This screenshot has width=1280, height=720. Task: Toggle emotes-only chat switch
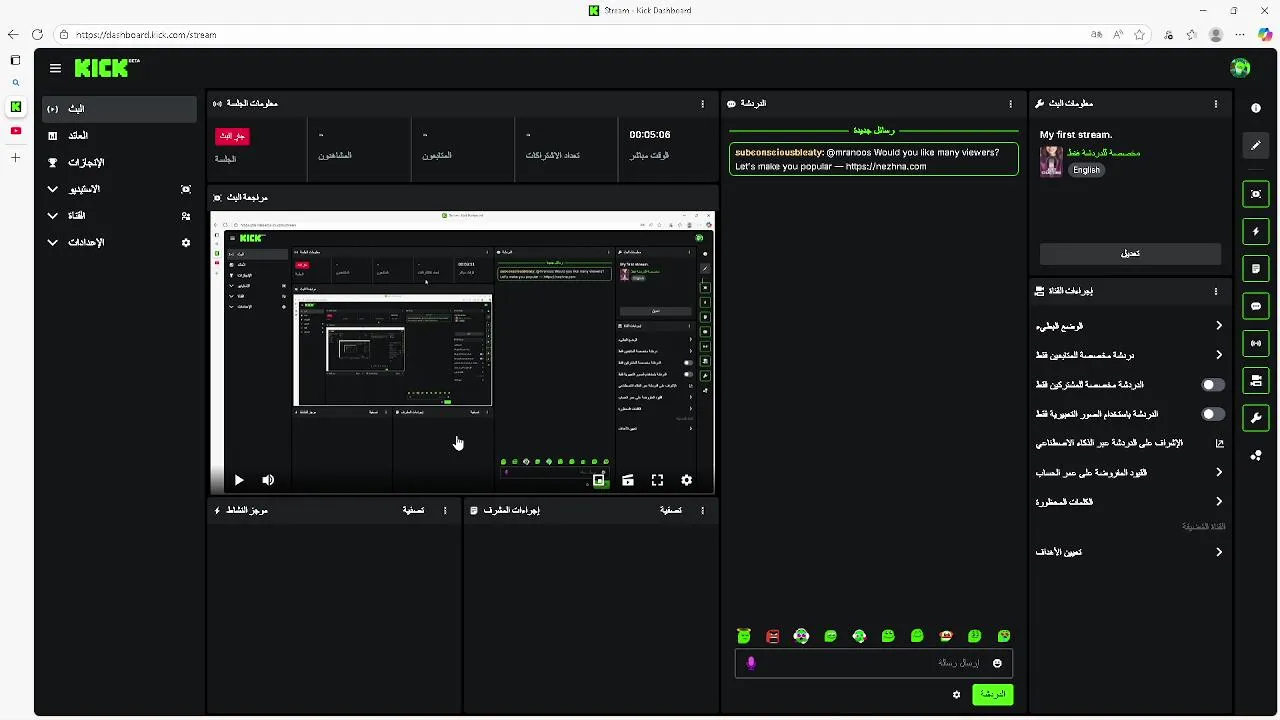(x=1212, y=414)
